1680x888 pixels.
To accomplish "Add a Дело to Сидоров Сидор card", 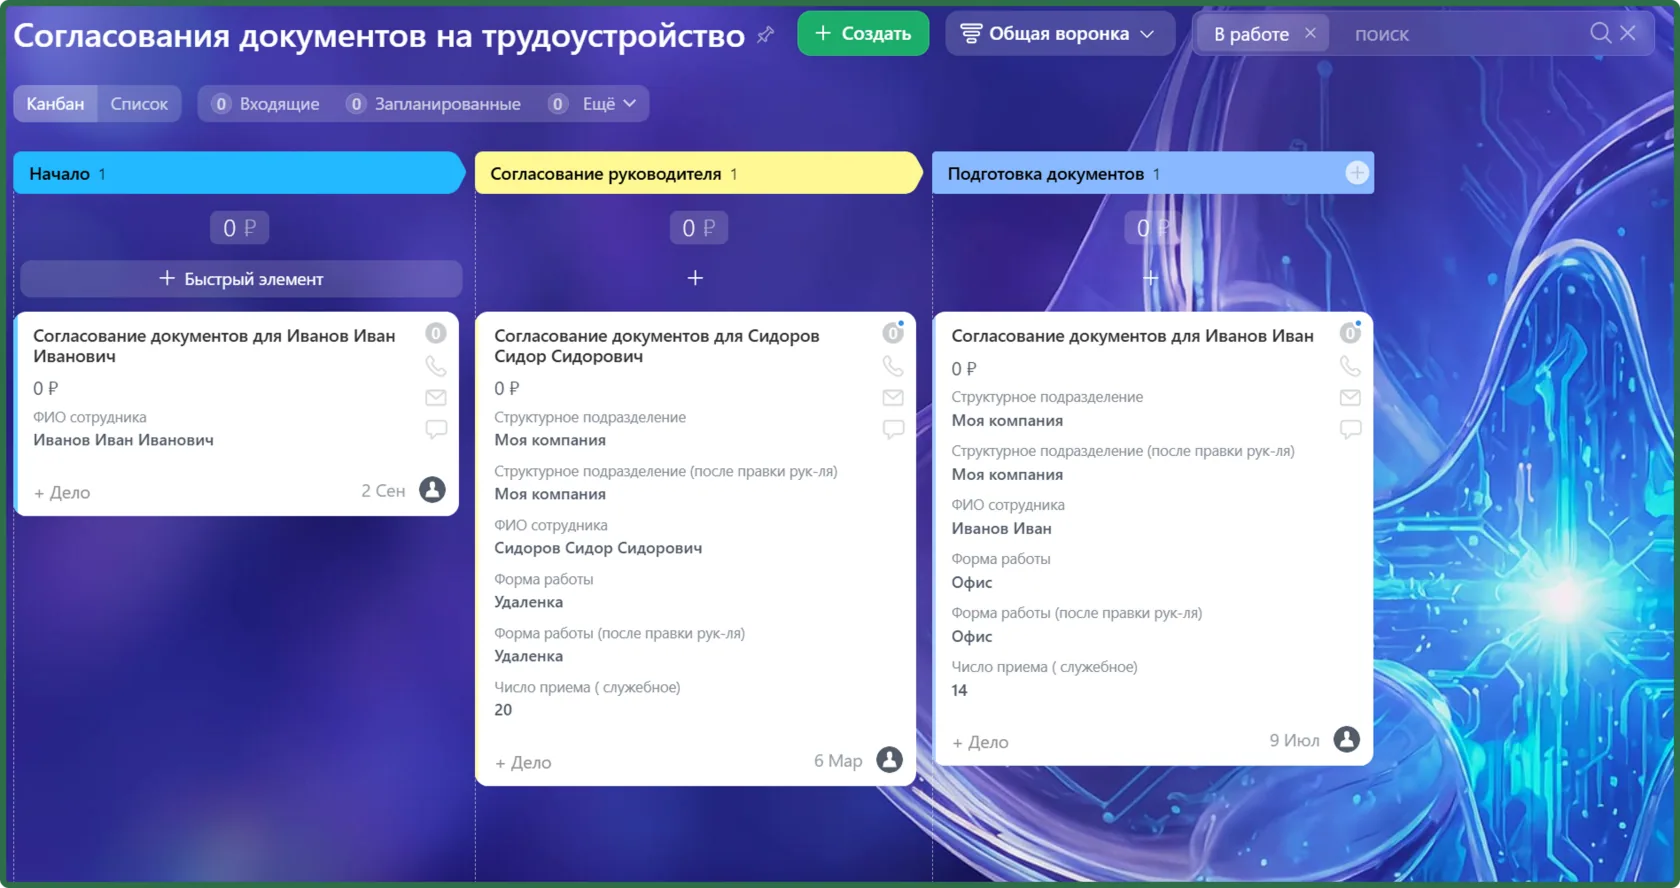I will [523, 763].
